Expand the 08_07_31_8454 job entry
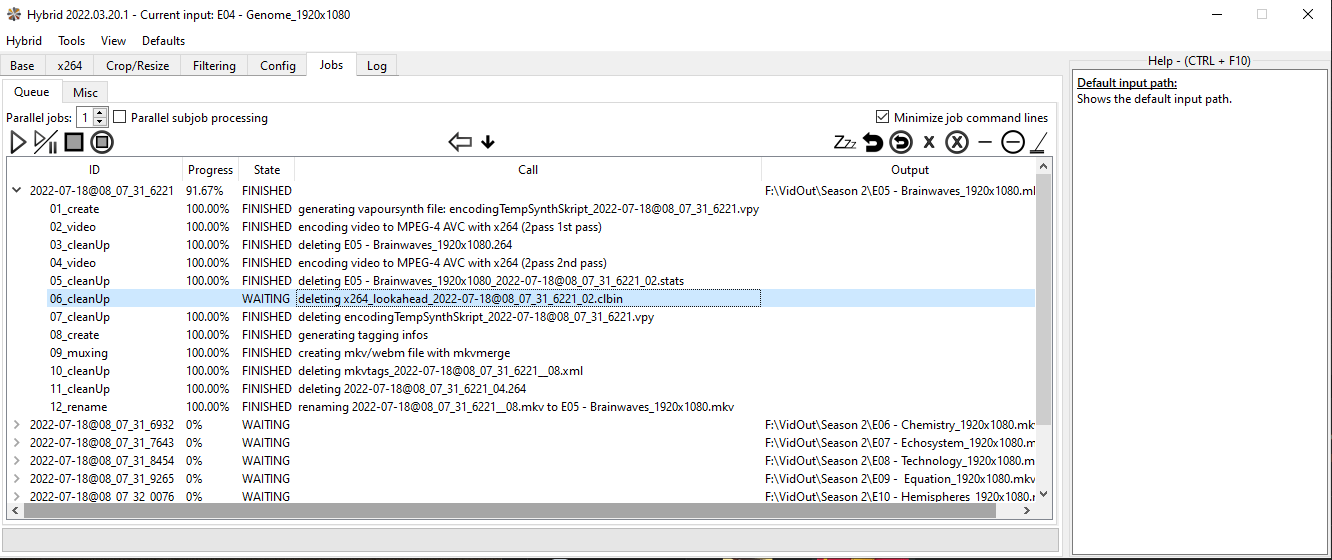Viewport: 1332px width, 560px height. pyautogui.click(x=16, y=461)
